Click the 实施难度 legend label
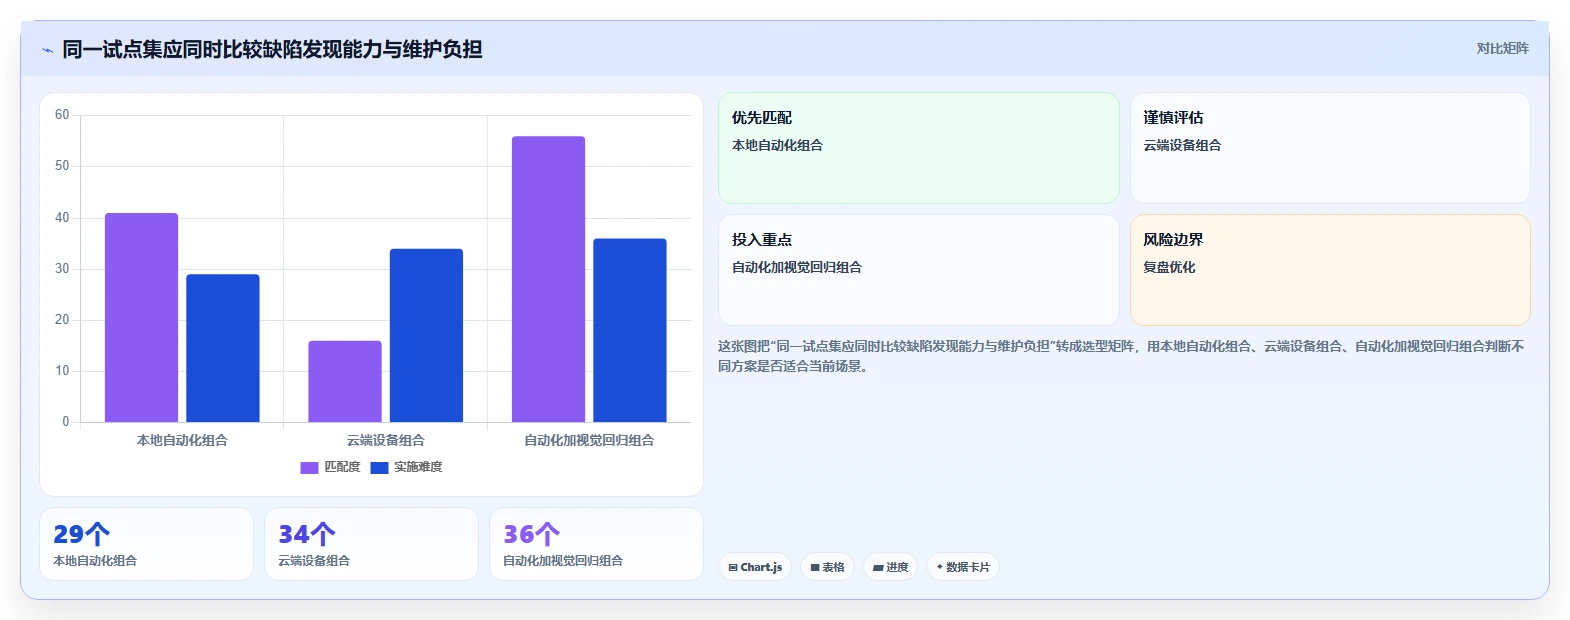The width and height of the screenshot is (1570, 620). (418, 467)
